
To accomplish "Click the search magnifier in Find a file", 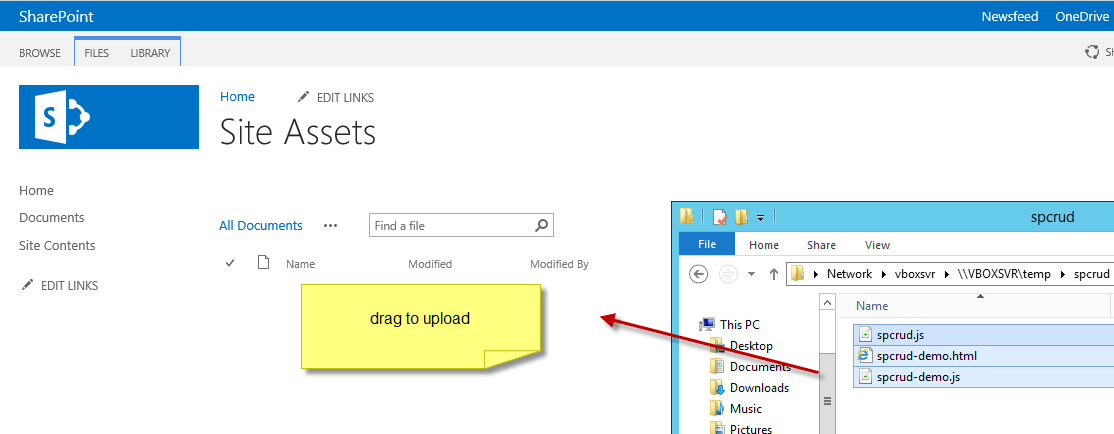I will (x=541, y=225).
